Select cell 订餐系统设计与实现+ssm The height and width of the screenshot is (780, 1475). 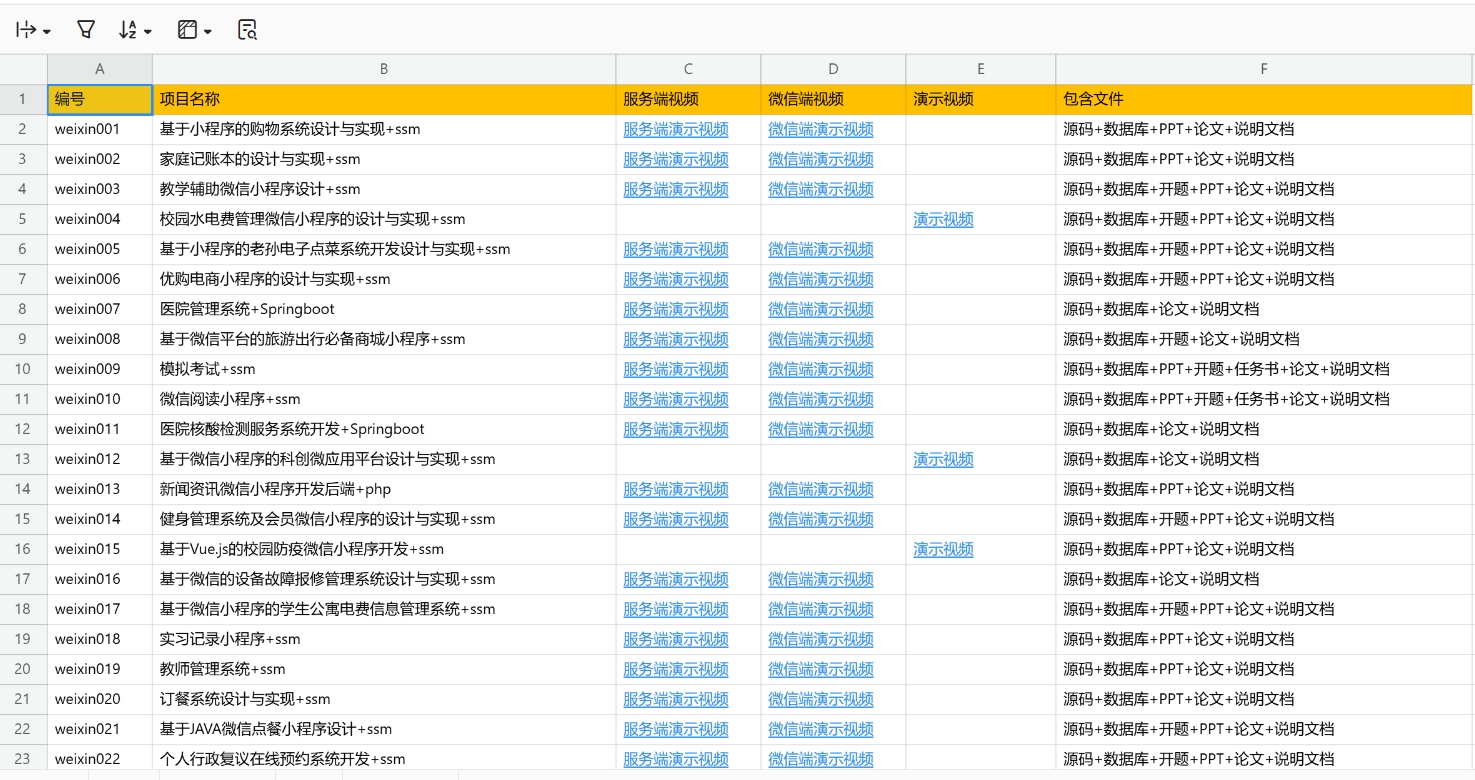pyautogui.click(x=384, y=699)
